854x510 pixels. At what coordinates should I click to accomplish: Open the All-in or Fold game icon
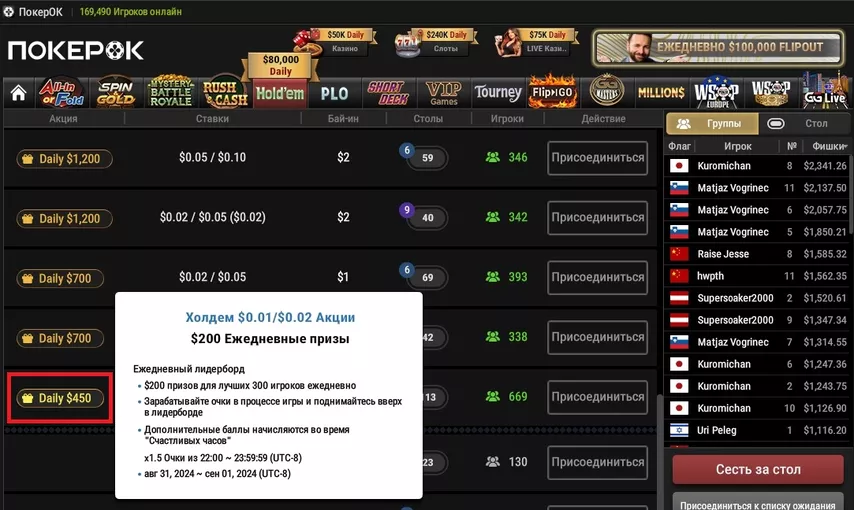click(x=61, y=93)
